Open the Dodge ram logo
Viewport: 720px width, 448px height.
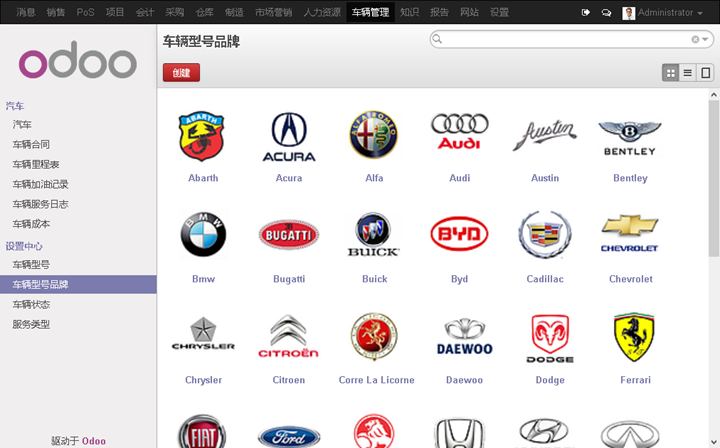tap(550, 338)
